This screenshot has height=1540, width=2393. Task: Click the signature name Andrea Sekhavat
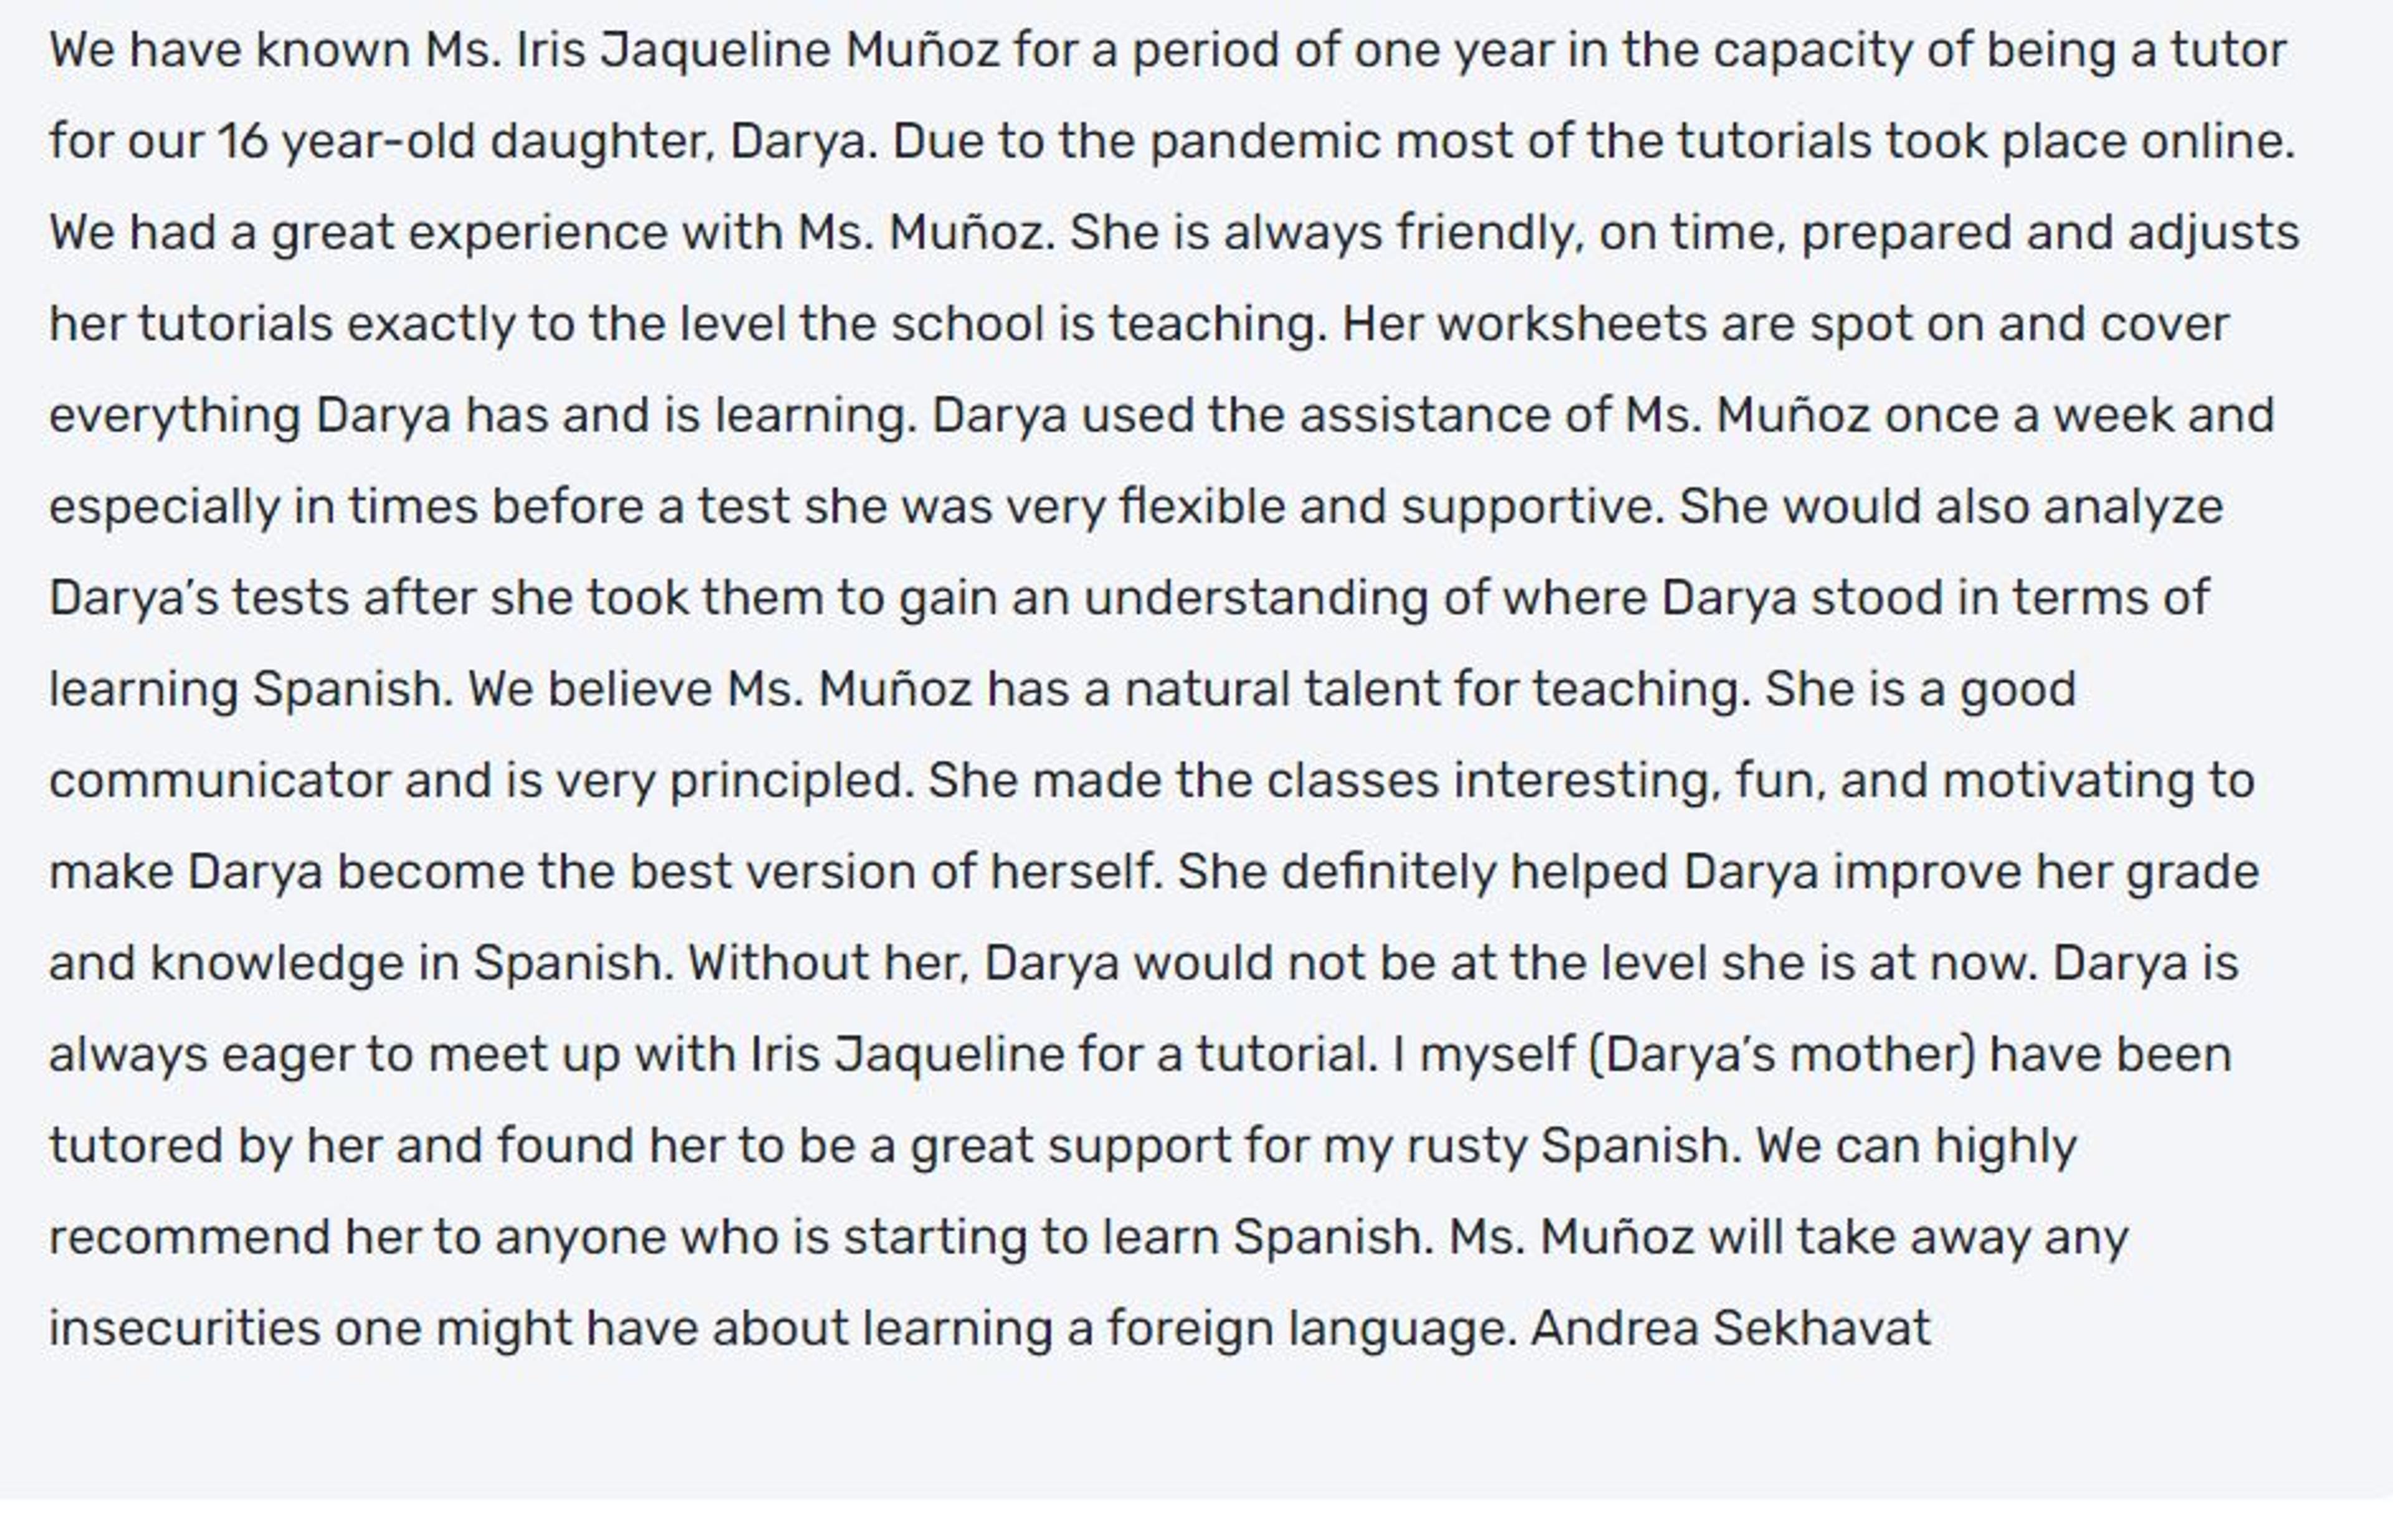click(1730, 1329)
